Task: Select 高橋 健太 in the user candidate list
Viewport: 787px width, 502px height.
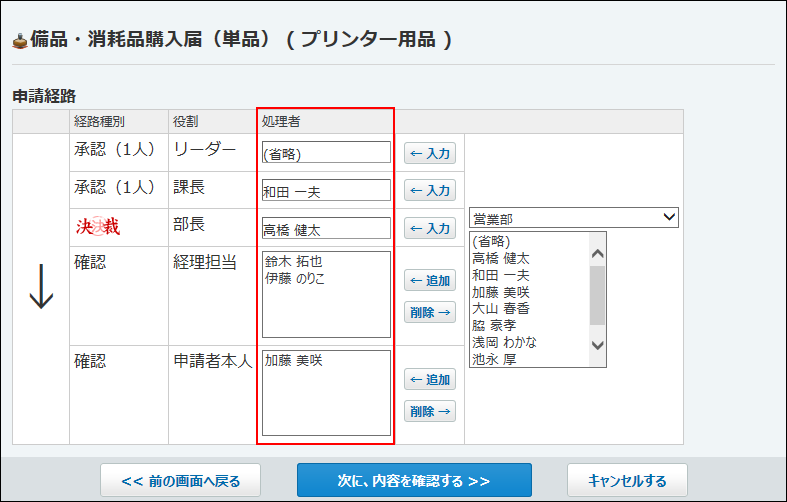Action: [501, 258]
